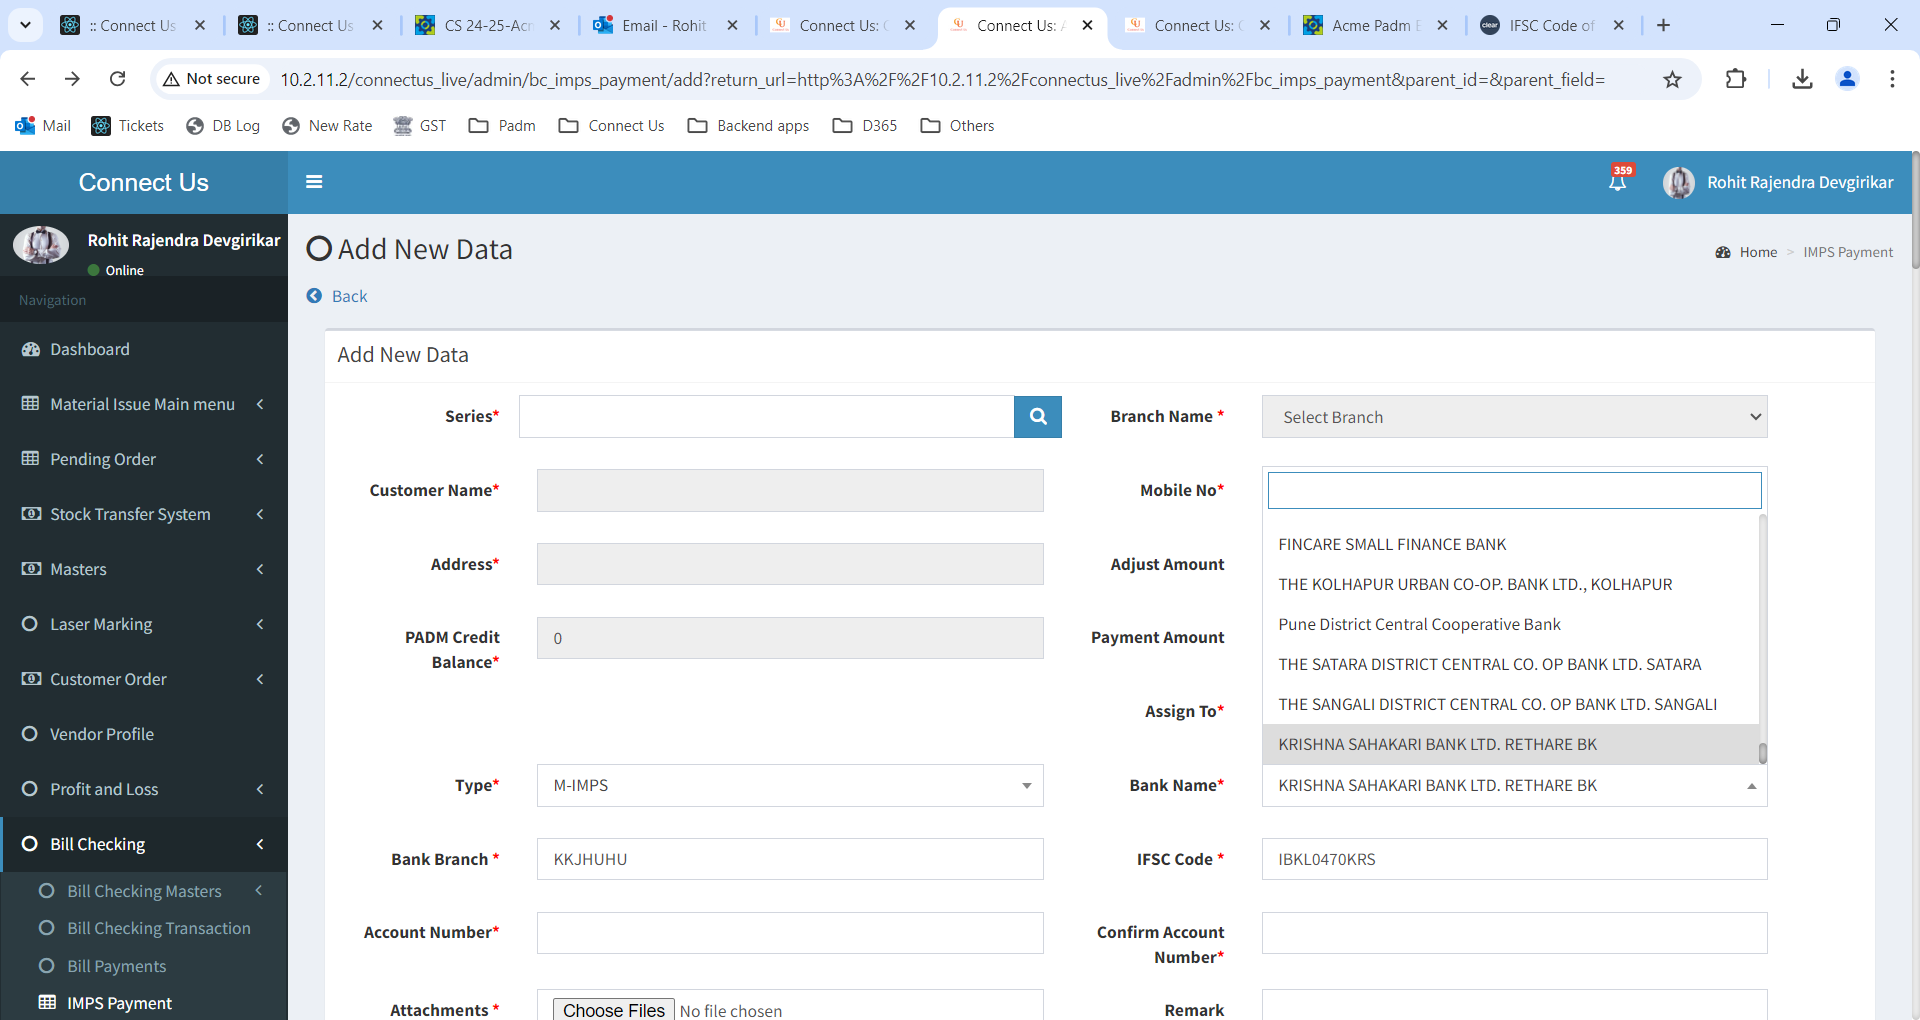Click the user avatar in top header

tap(1678, 182)
